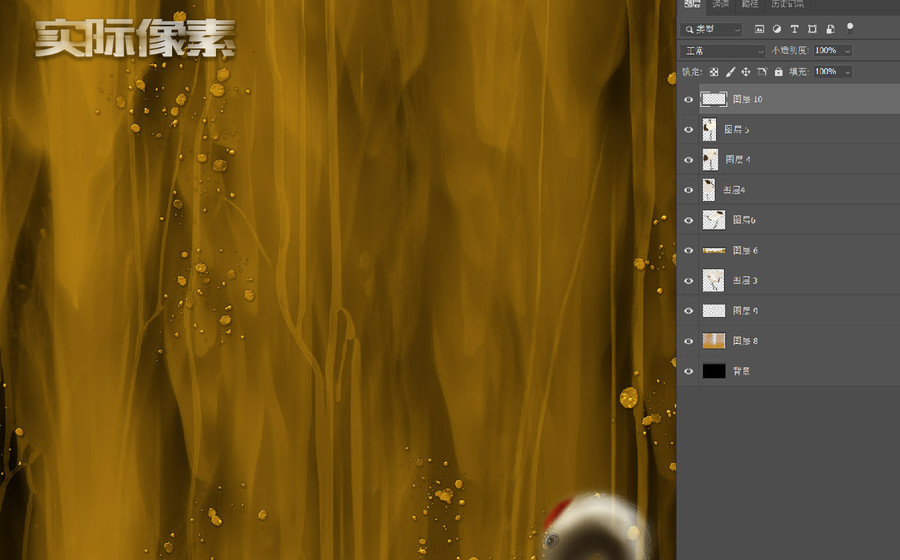Select the 图层 layers tab
Screen dimensions: 900x560
coord(693,4)
